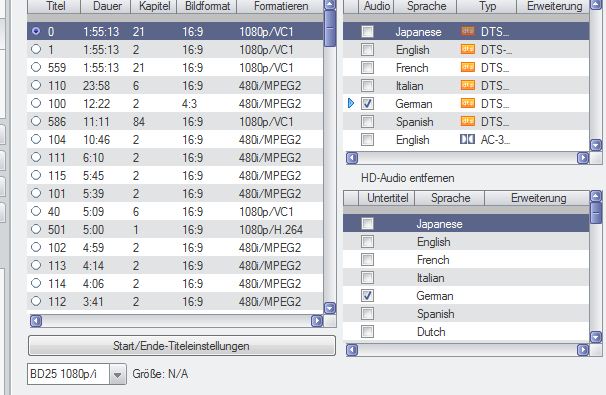This screenshot has height=395, width=606.
Task: Click DTS icon on Italian audio row
Action: tap(468, 85)
